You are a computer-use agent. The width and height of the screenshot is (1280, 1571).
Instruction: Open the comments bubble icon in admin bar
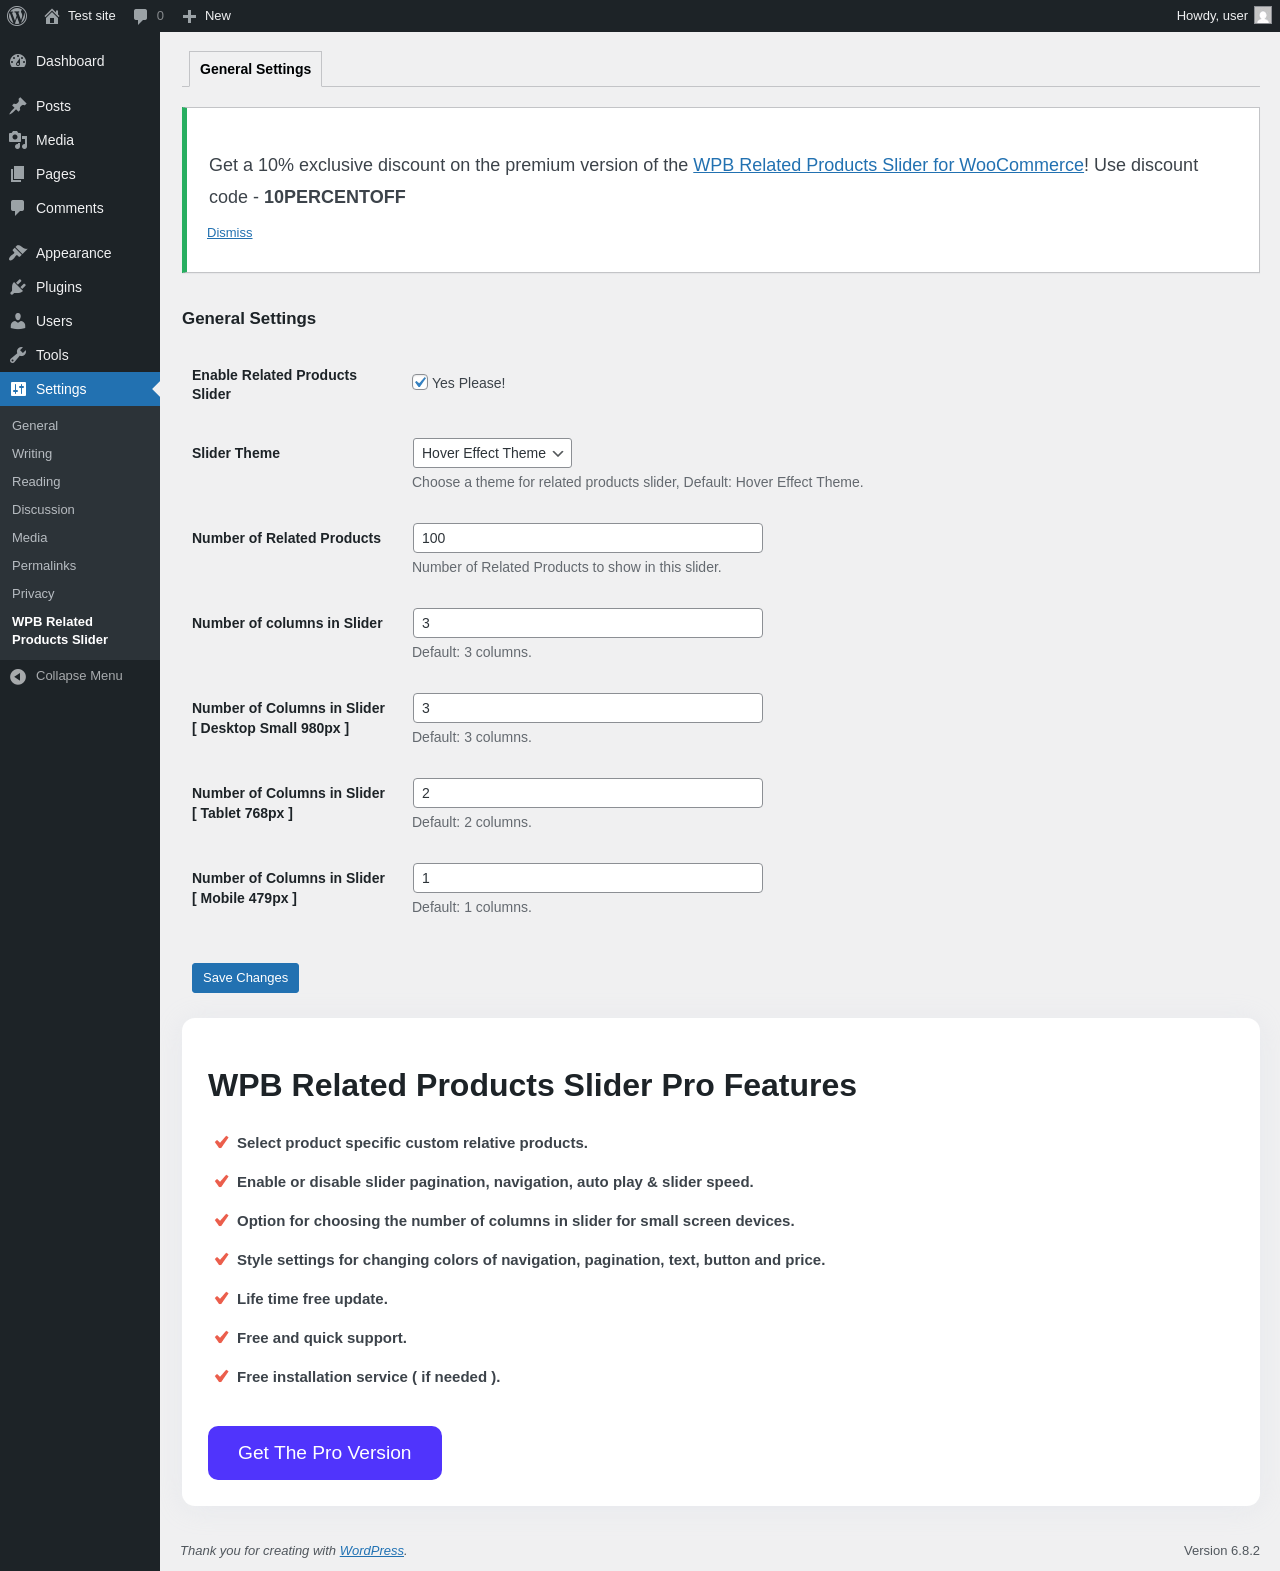point(140,16)
